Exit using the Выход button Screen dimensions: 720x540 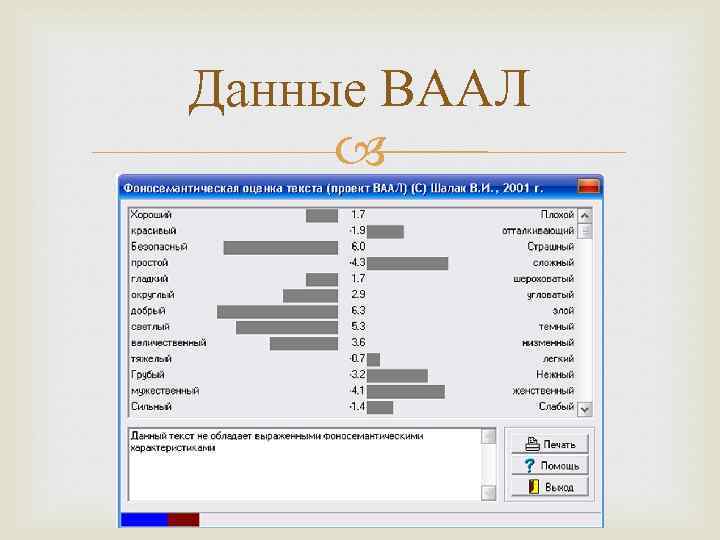tap(550, 487)
